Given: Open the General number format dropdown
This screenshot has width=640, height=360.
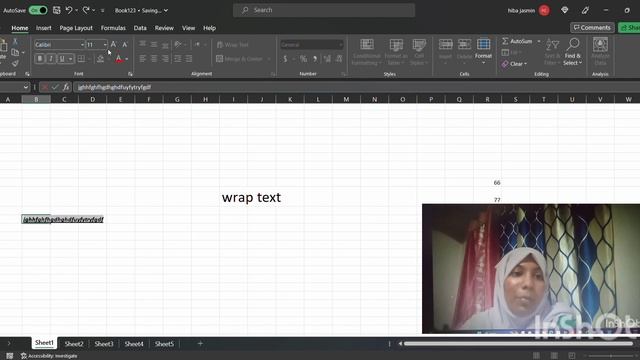Looking at the screenshot, I should pyautogui.click(x=340, y=44).
